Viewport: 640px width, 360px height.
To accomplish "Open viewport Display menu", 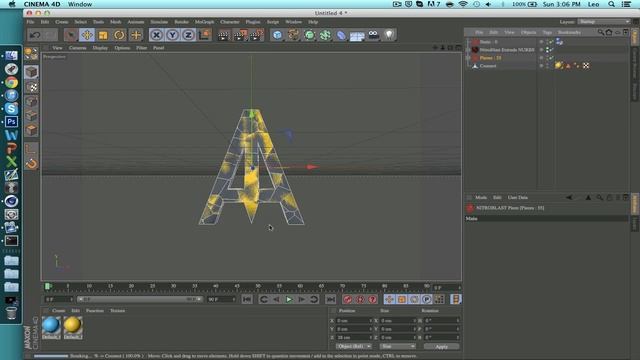I will [x=100, y=48].
